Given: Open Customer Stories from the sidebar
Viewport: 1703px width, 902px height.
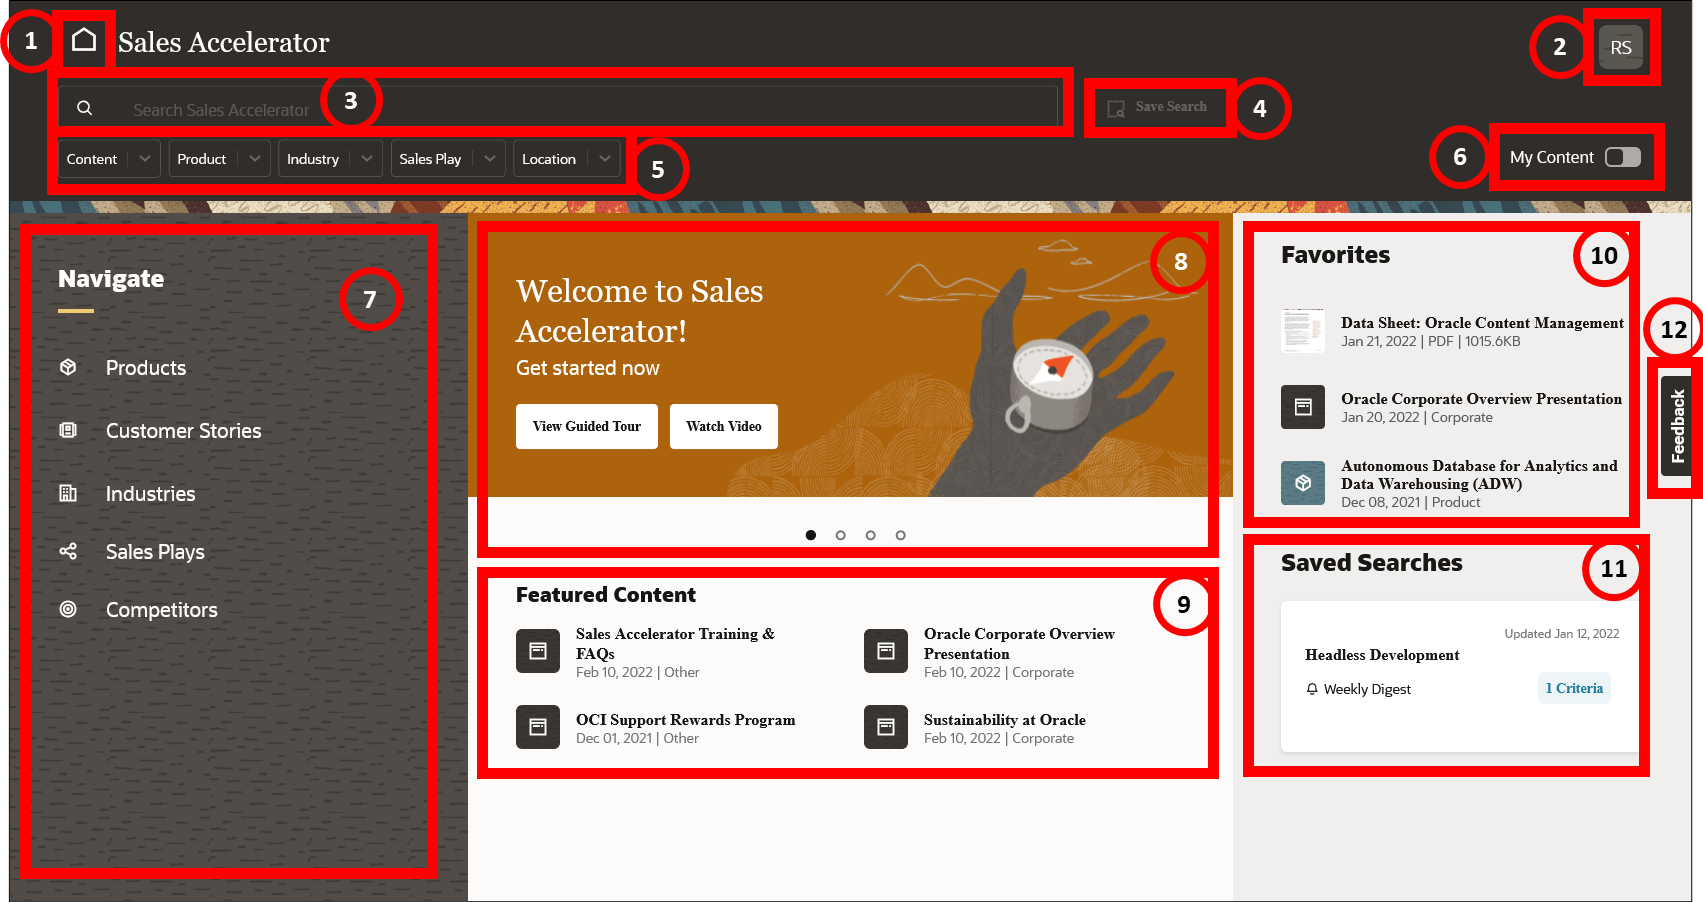Looking at the screenshot, I should click(x=67, y=429).
